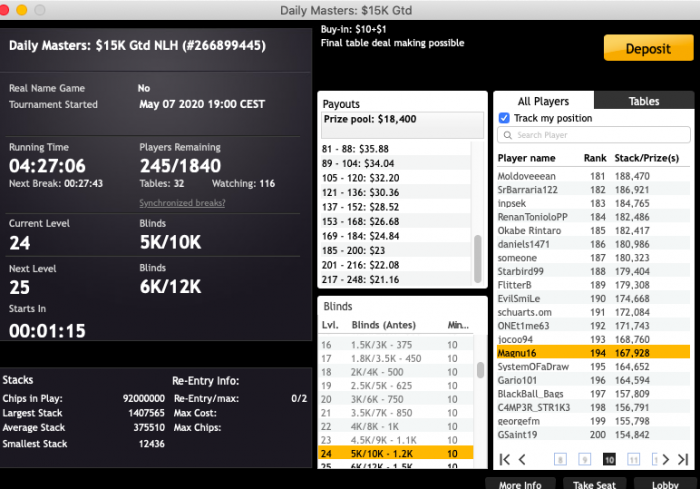Focus the Search Player field

(x=594, y=135)
